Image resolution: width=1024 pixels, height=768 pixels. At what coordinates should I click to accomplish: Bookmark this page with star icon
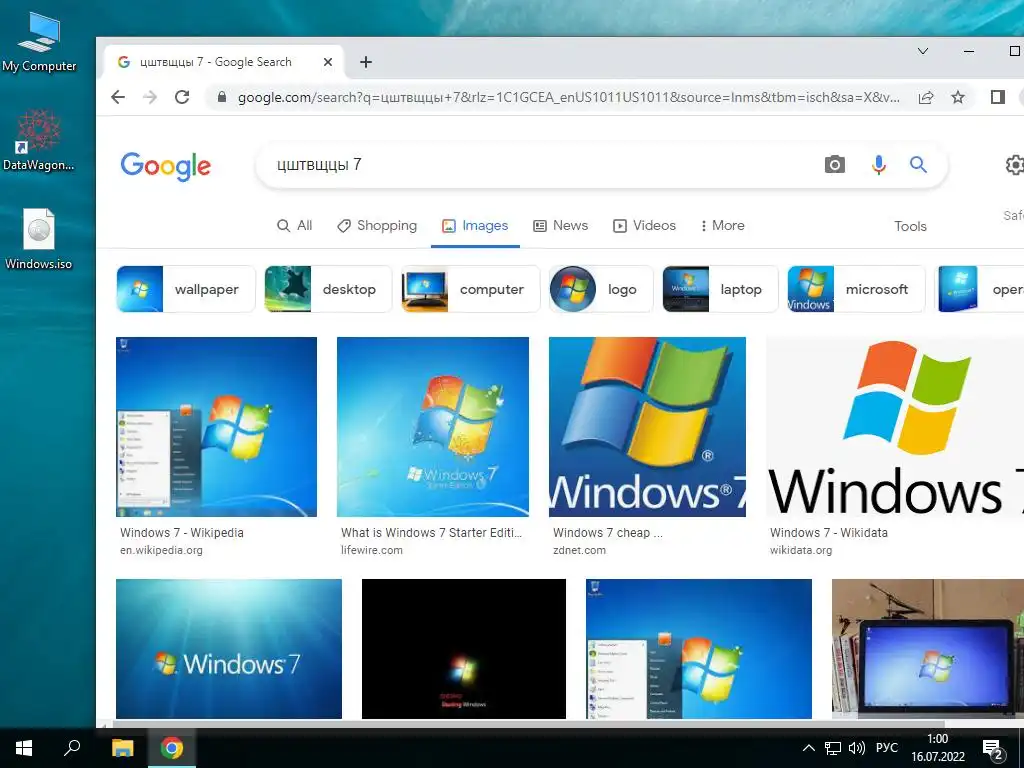point(957,97)
